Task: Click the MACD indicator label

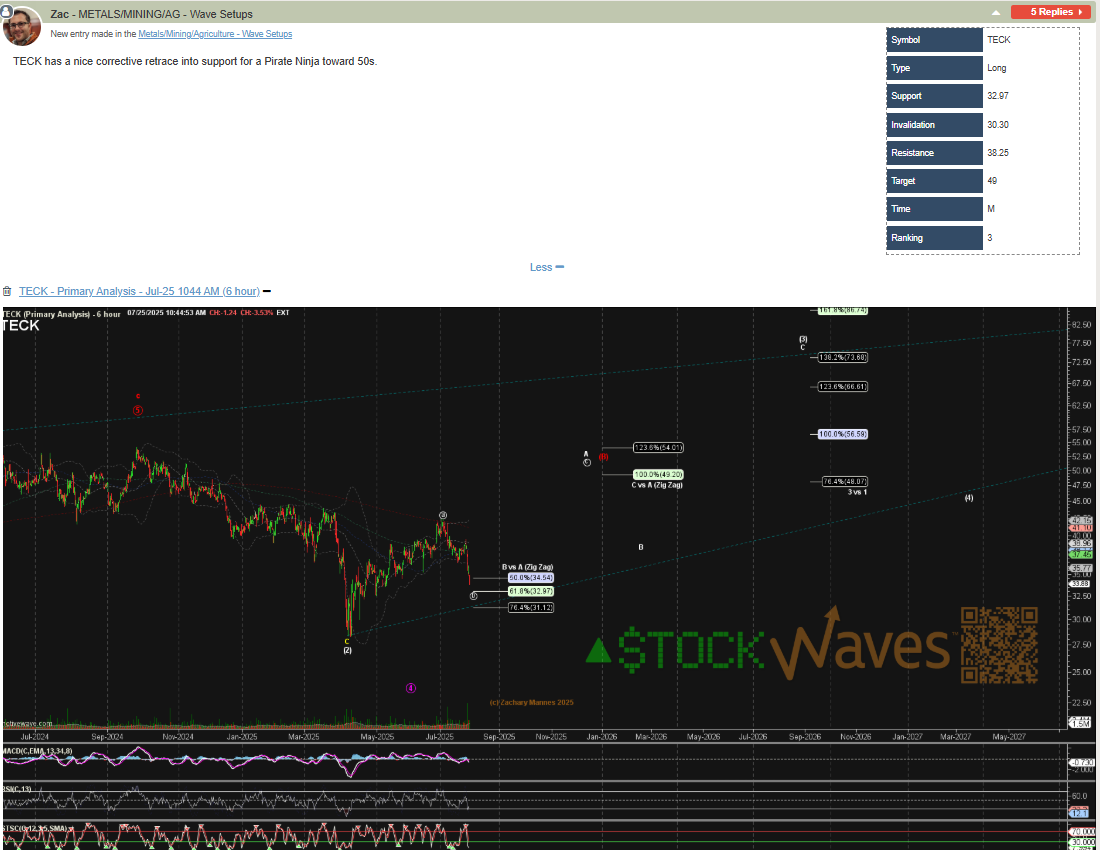Action: [37, 751]
